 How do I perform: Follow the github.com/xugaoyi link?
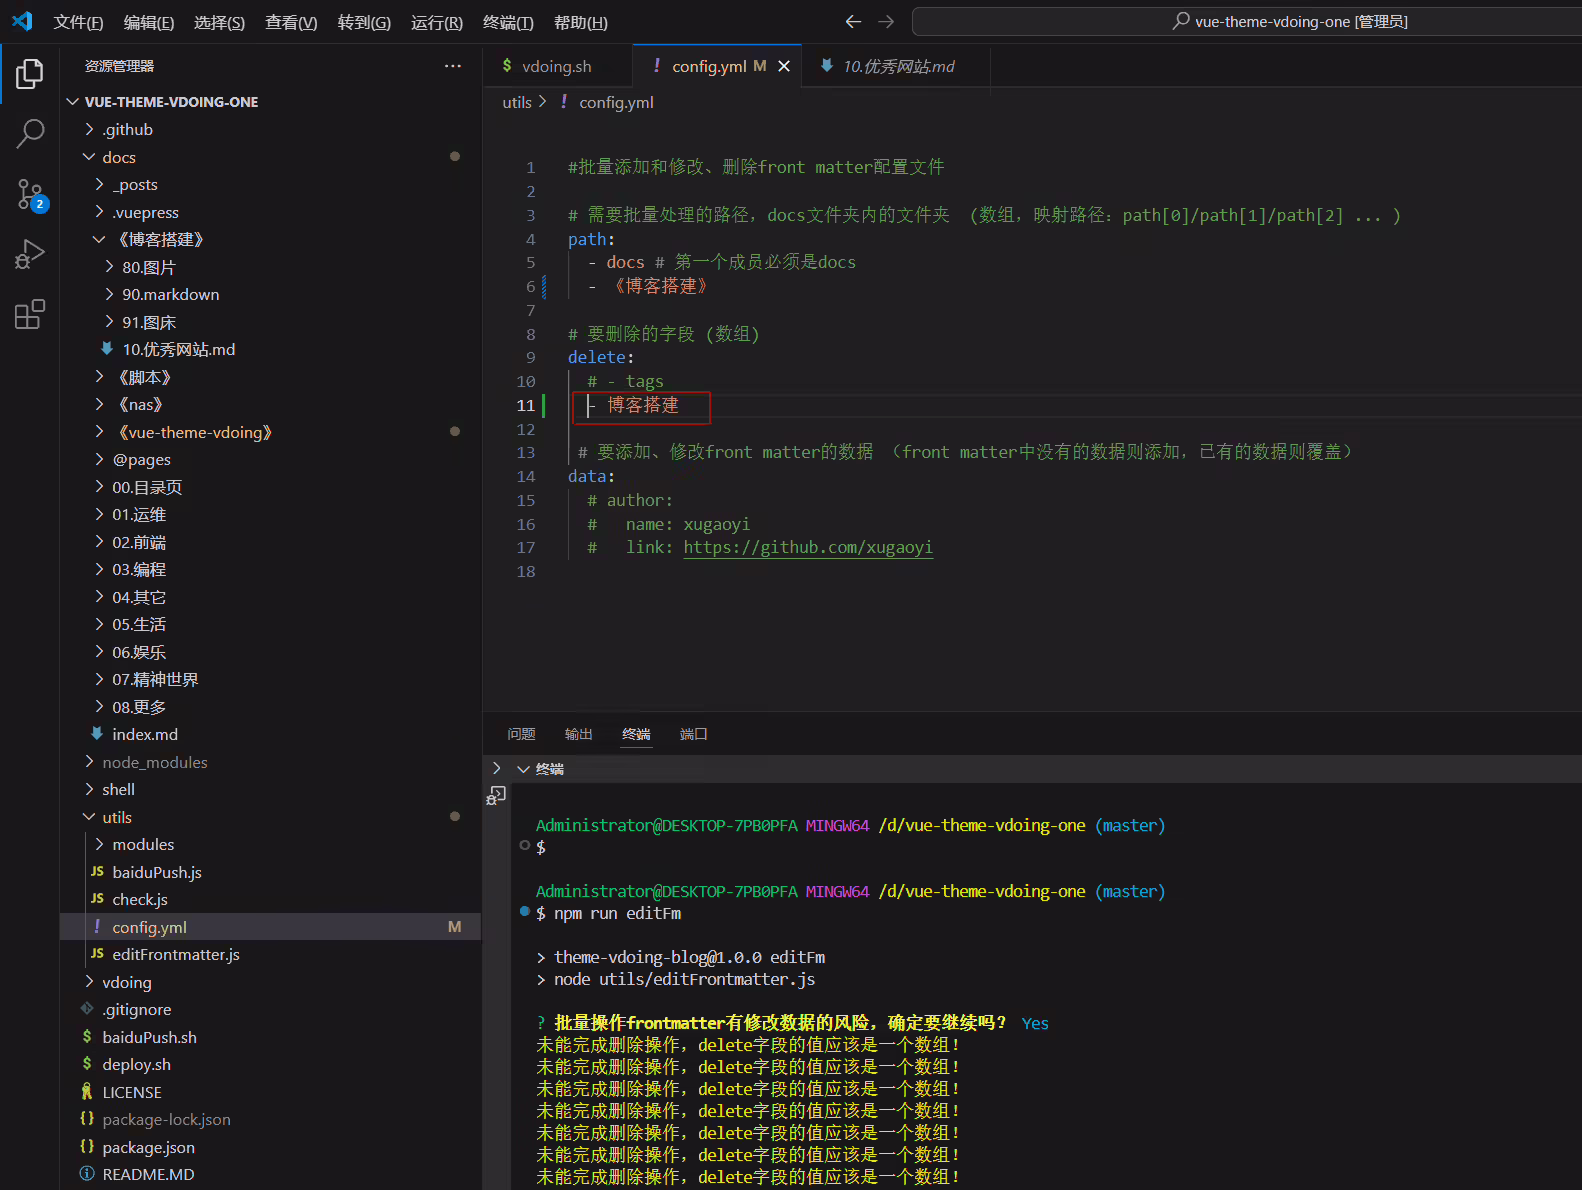(808, 547)
